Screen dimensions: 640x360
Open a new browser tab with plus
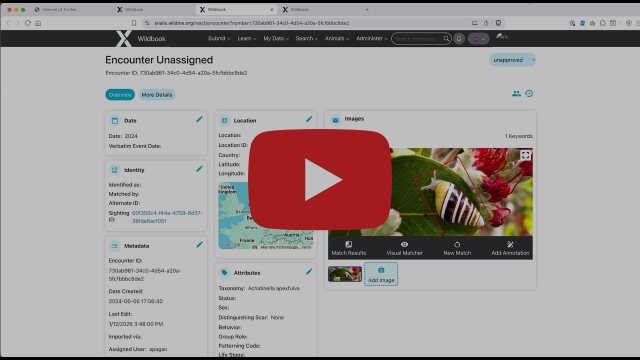(367, 9)
